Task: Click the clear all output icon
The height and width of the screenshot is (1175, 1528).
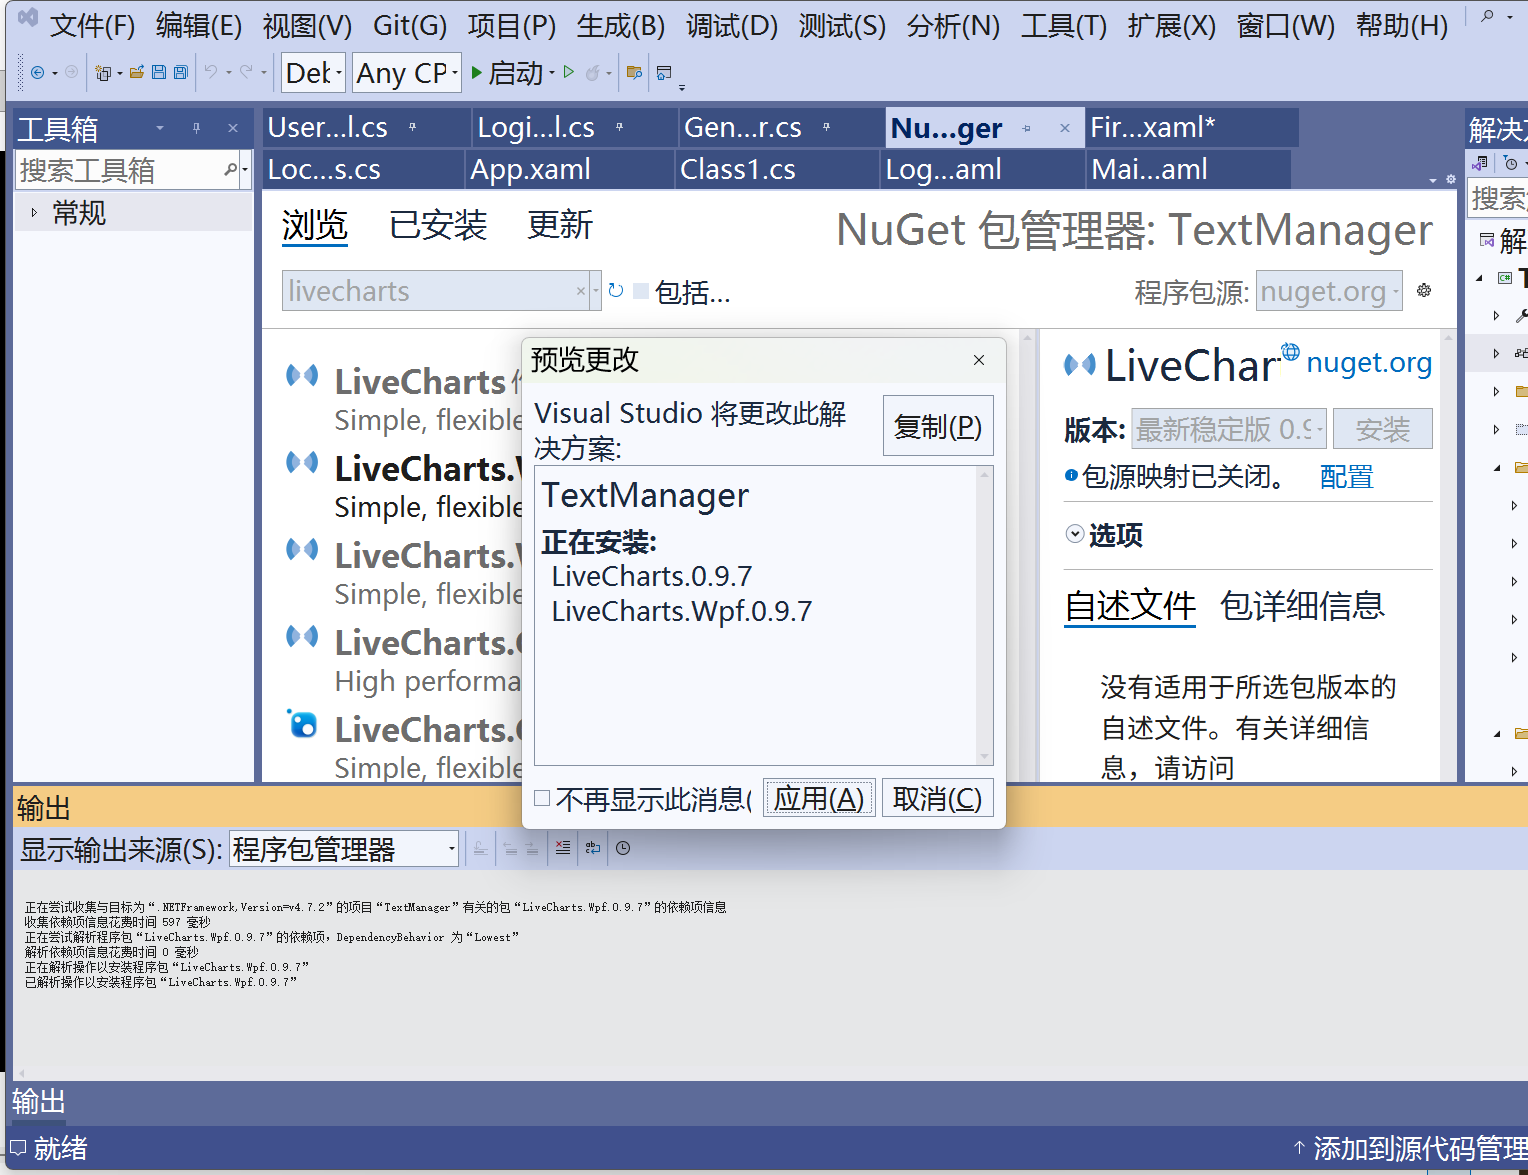Action: pos(563,848)
